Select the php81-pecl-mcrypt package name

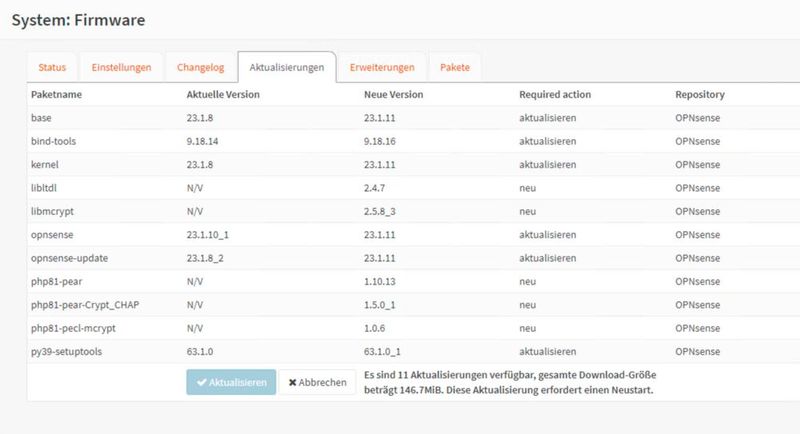[73, 328]
